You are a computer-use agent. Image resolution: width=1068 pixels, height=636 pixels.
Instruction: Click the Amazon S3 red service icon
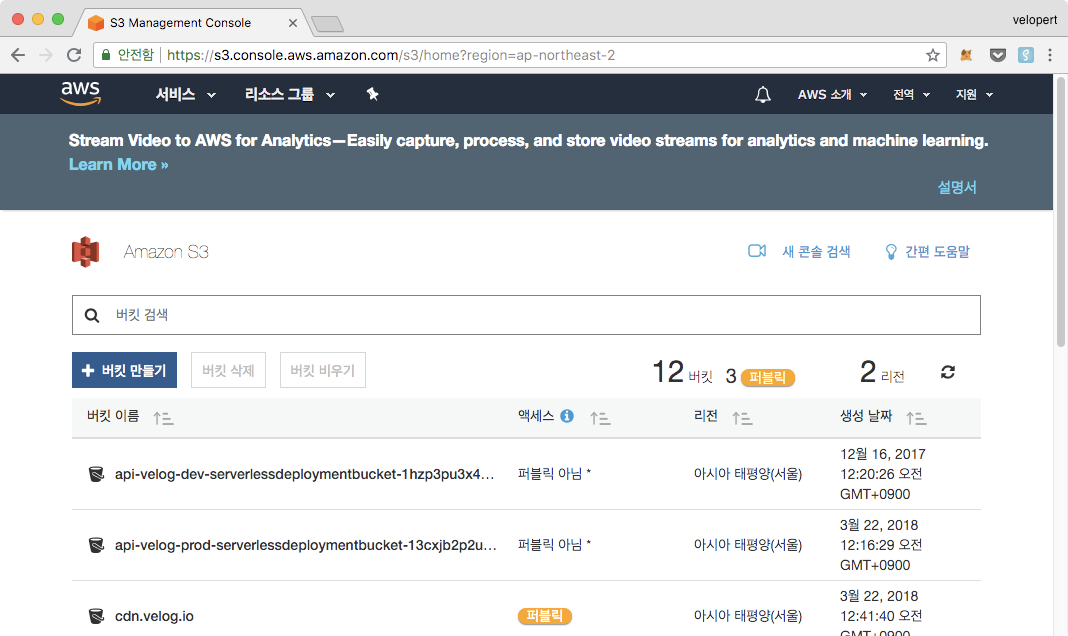pyautogui.click(x=86, y=252)
